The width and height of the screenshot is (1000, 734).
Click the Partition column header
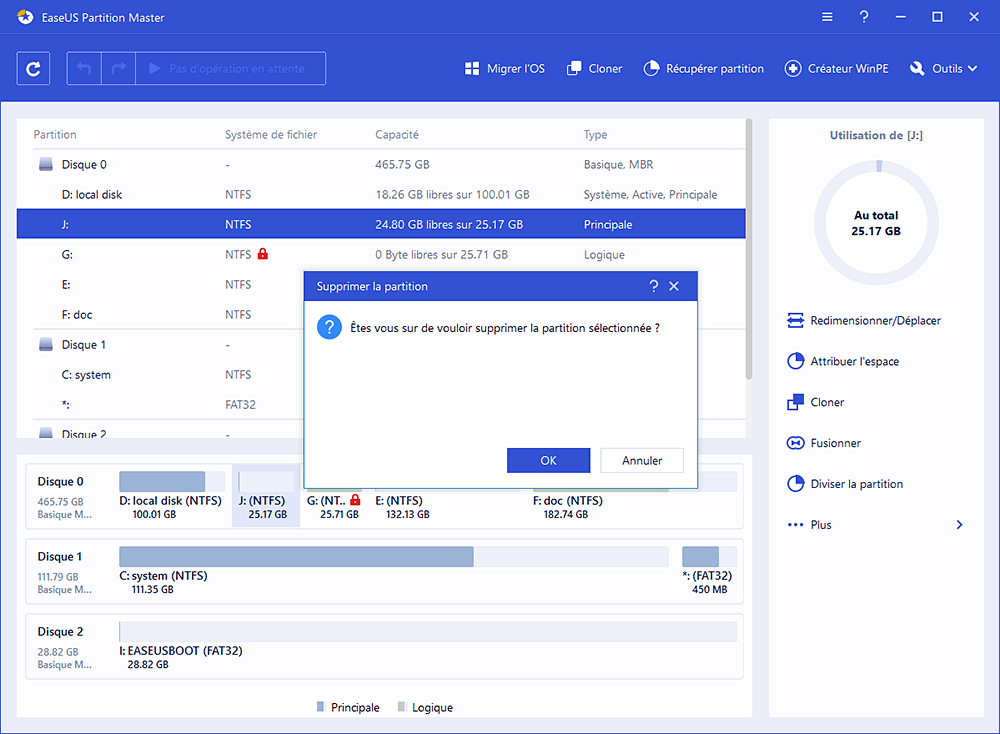[x=55, y=135]
